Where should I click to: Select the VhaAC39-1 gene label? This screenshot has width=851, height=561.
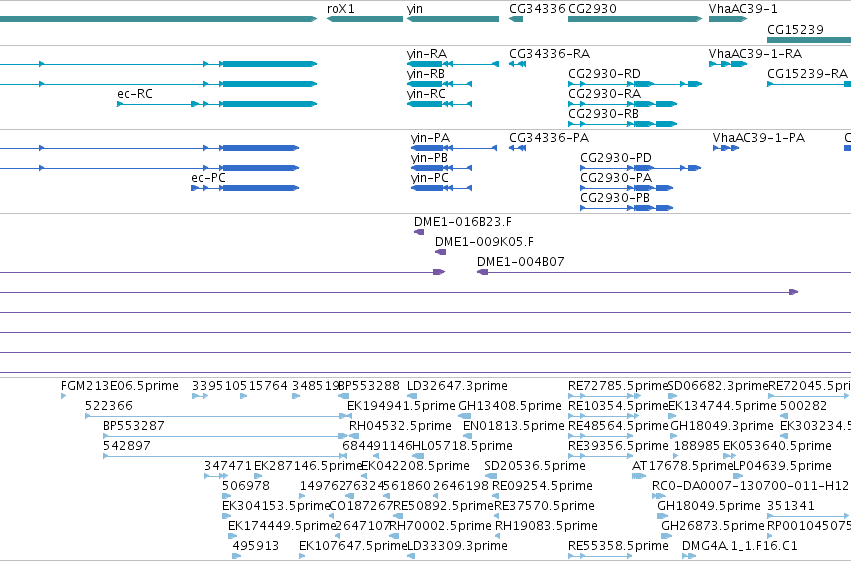(743, 9)
